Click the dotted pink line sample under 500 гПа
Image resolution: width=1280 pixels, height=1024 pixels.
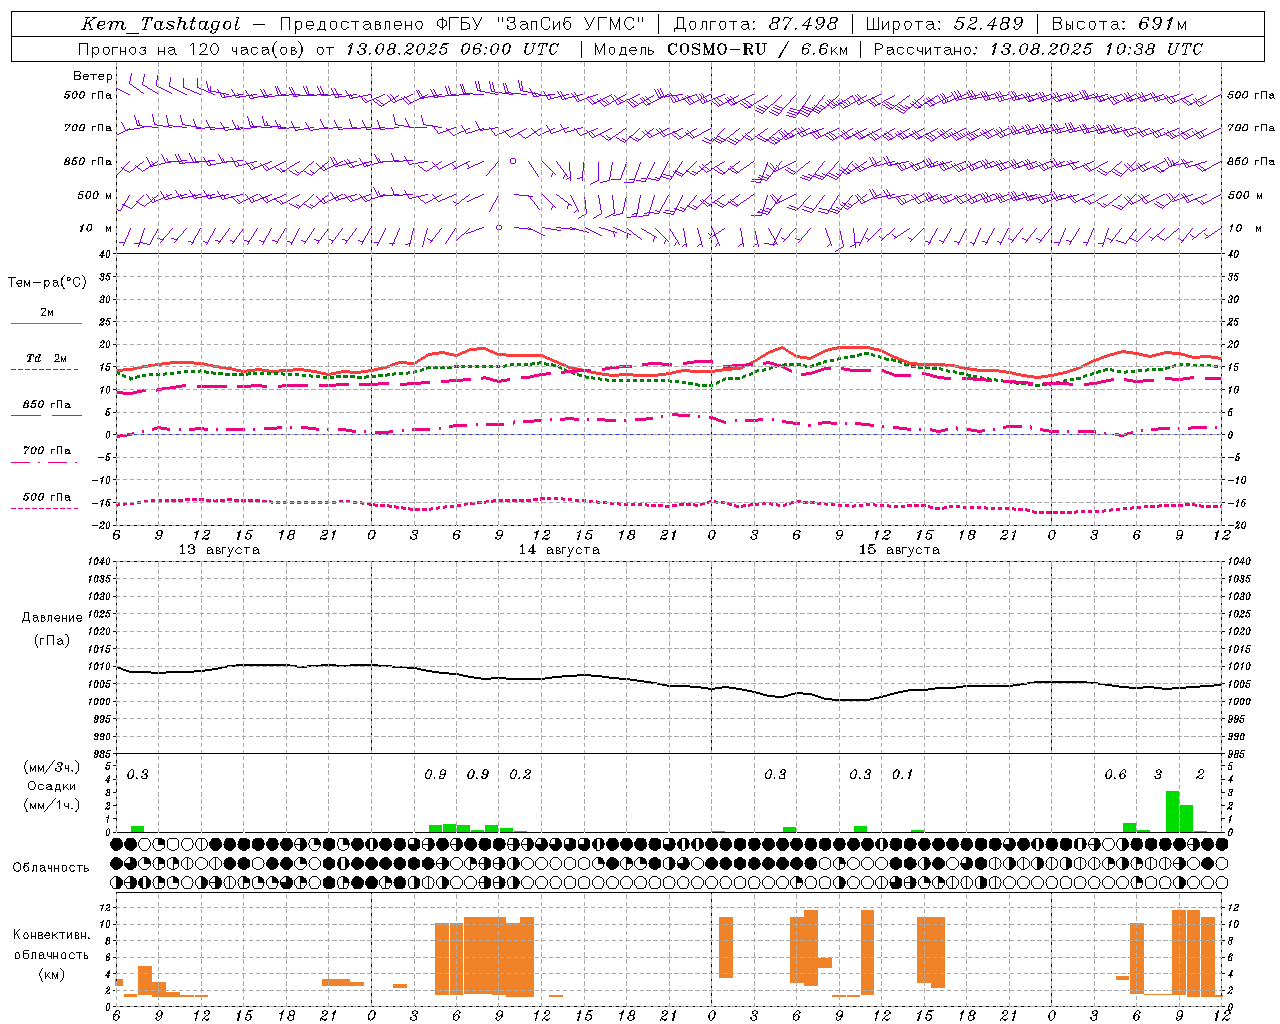click(45, 508)
